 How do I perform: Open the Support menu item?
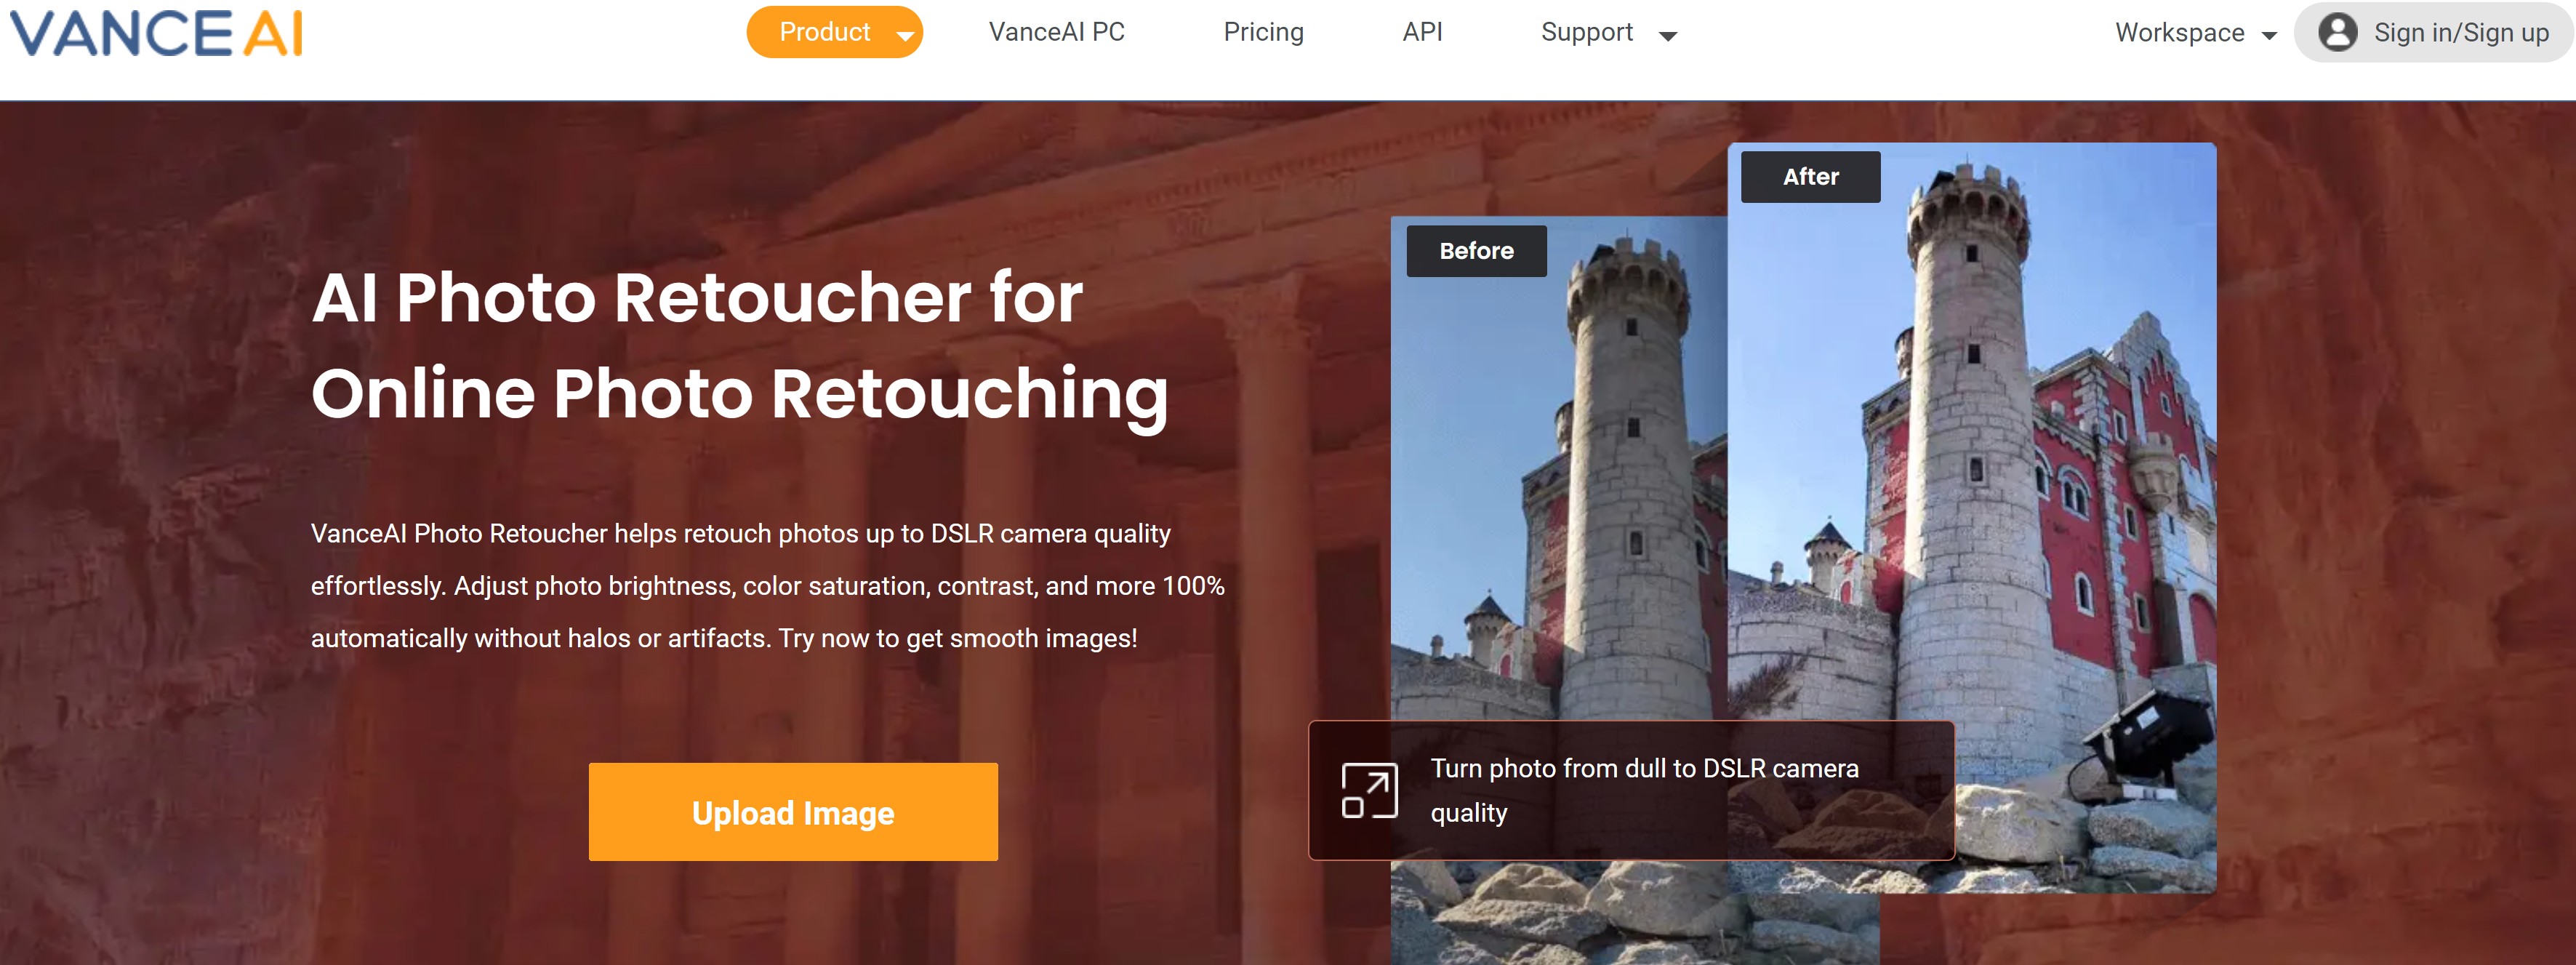tap(1586, 32)
